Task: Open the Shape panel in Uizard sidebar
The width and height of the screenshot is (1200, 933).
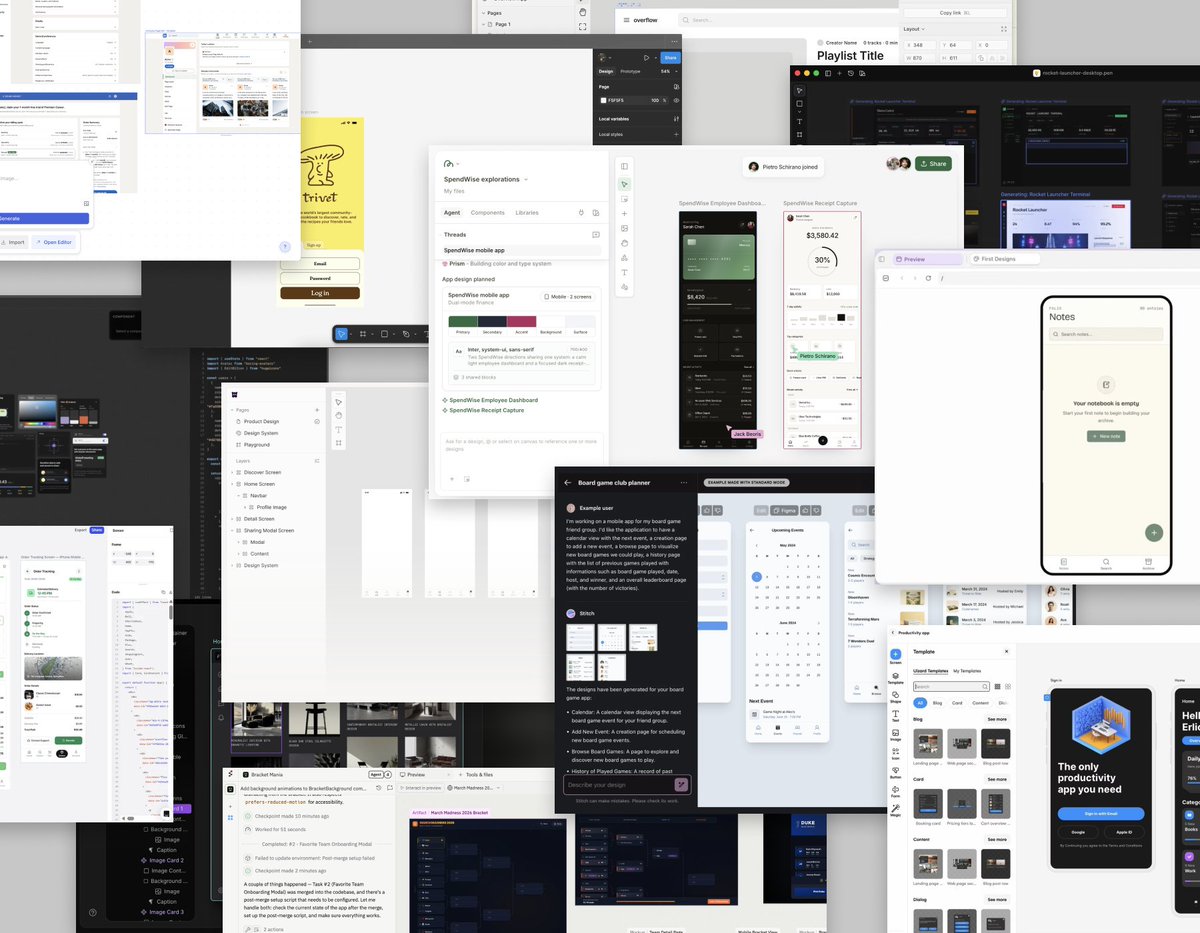Action: pyautogui.click(x=895, y=696)
